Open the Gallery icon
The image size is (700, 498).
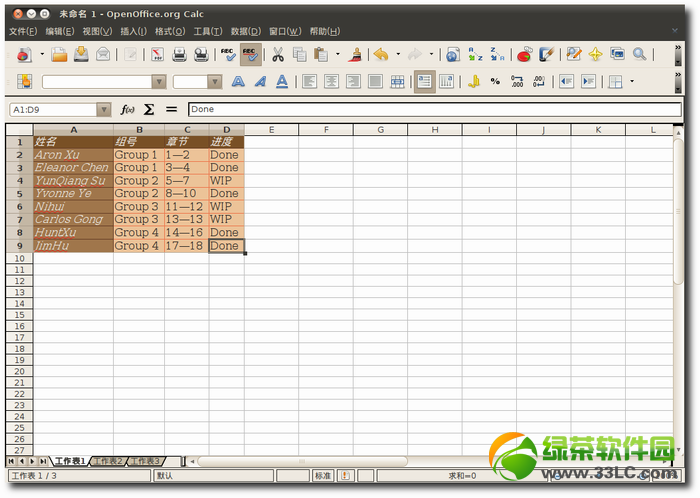[617, 54]
